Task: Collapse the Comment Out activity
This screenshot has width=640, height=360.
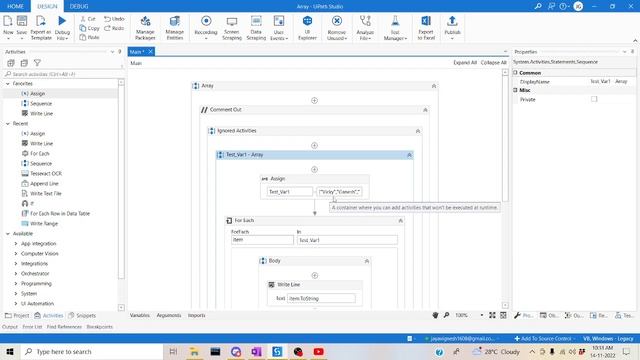Action: [x=425, y=110]
